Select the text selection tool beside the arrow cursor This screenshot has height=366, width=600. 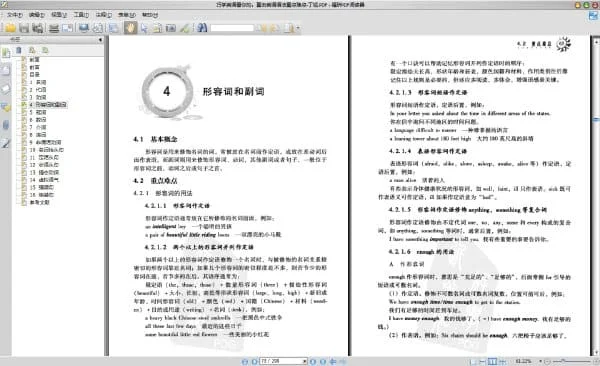(x=157, y=28)
